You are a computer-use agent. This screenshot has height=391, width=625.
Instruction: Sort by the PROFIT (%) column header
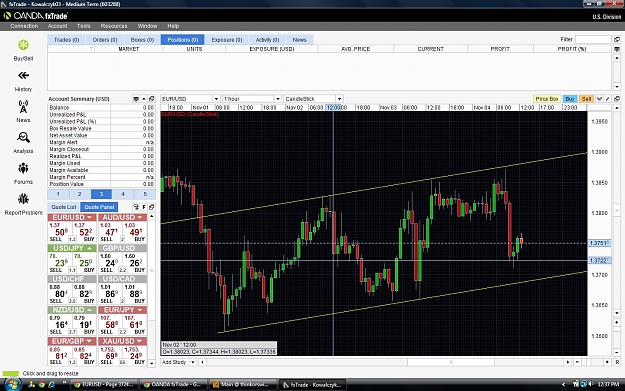pos(572,49)
